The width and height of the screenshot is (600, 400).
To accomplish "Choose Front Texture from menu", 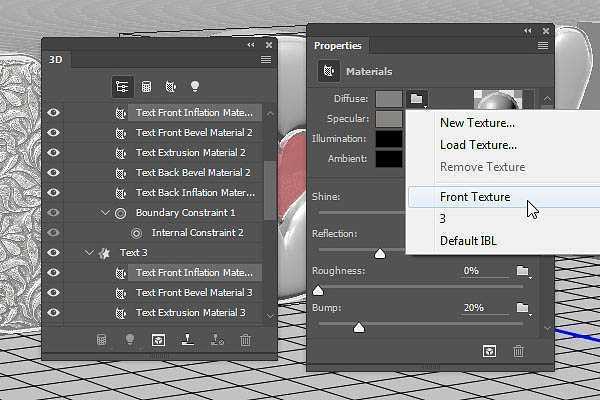I will click(474, 197).
